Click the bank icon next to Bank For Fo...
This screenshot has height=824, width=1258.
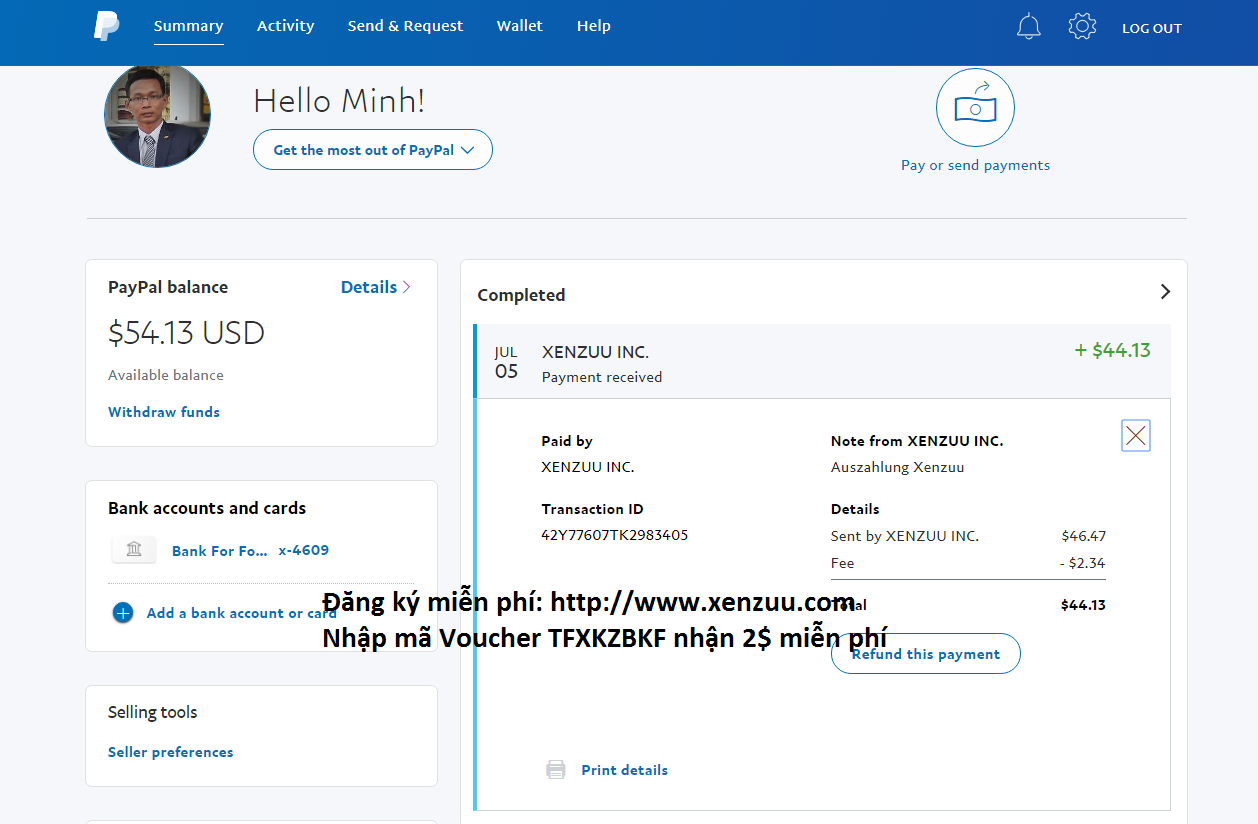134,550
